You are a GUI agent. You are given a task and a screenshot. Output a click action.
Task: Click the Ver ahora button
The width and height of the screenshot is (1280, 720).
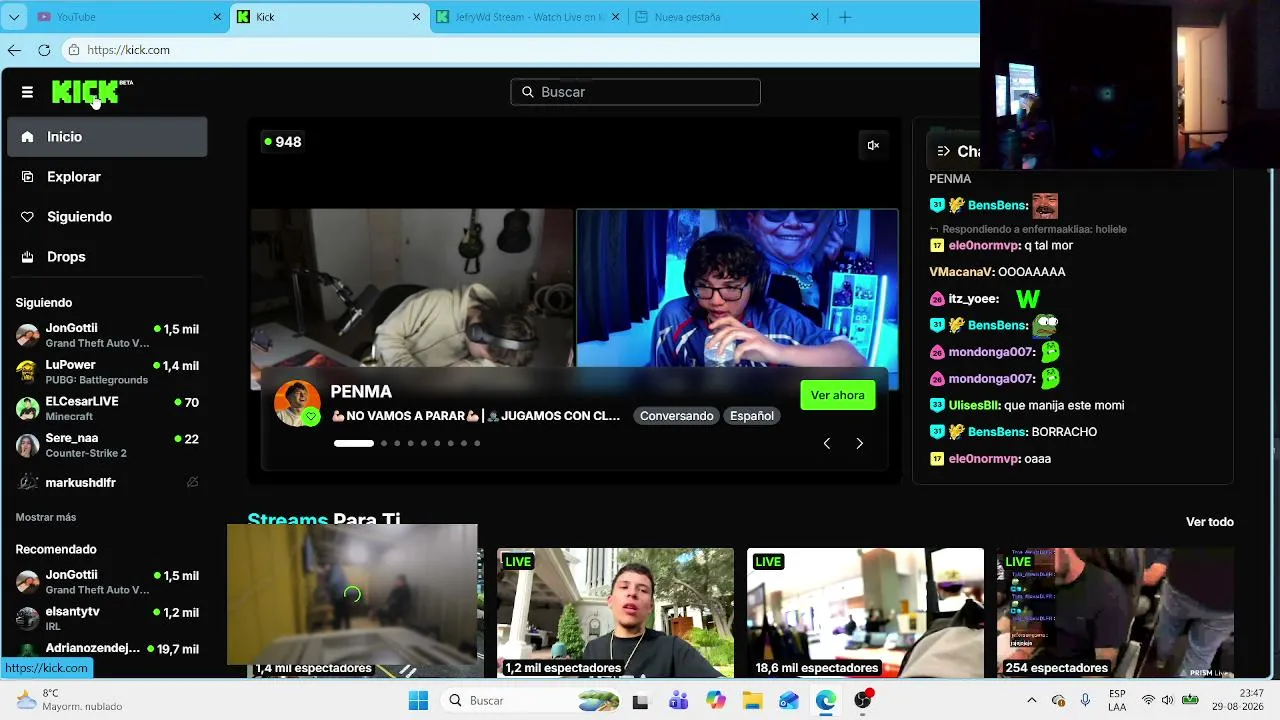coord(838,395)
